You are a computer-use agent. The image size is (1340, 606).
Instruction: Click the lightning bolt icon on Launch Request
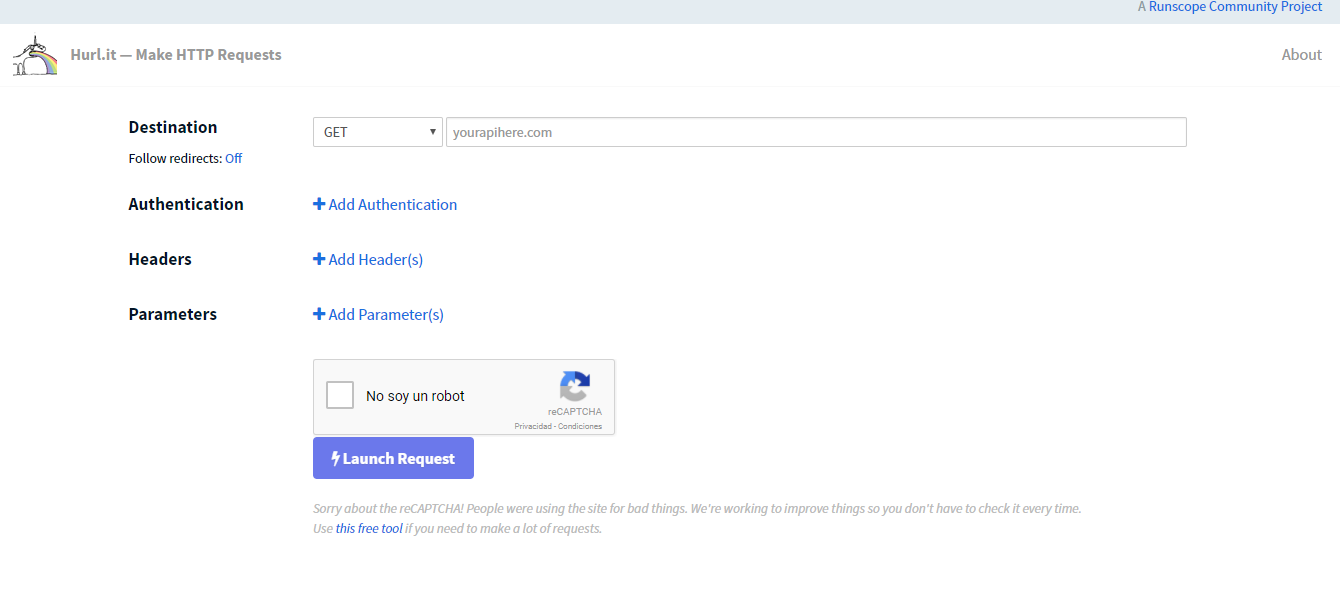pos(336,459)
